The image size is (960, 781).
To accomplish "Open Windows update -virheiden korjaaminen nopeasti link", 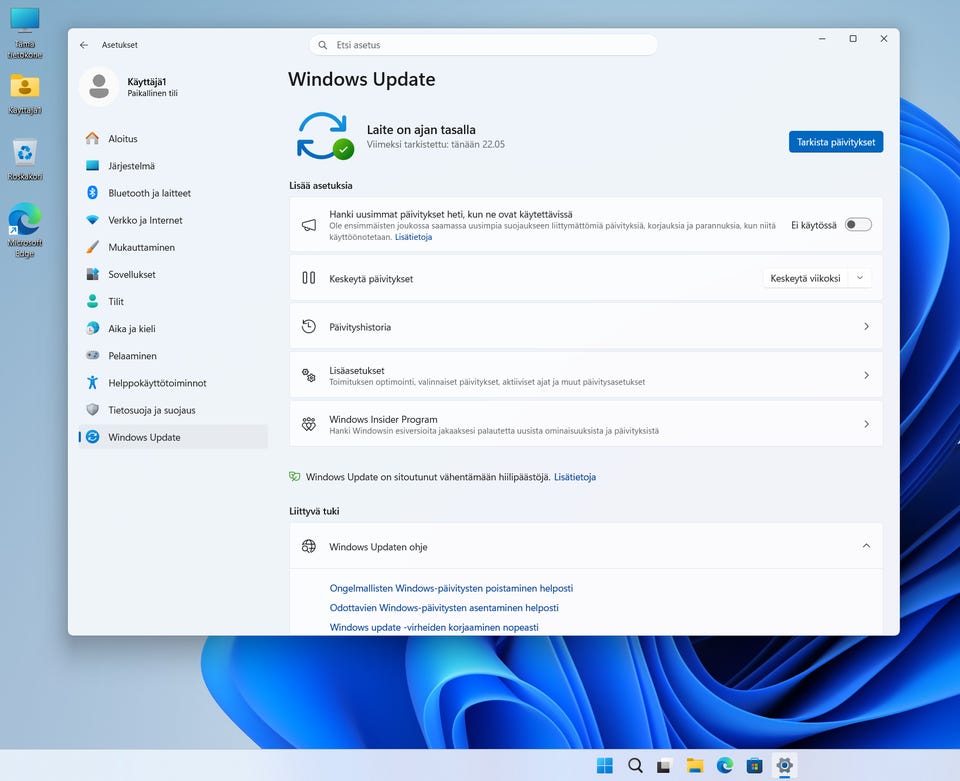I will (x=434, y=627).
